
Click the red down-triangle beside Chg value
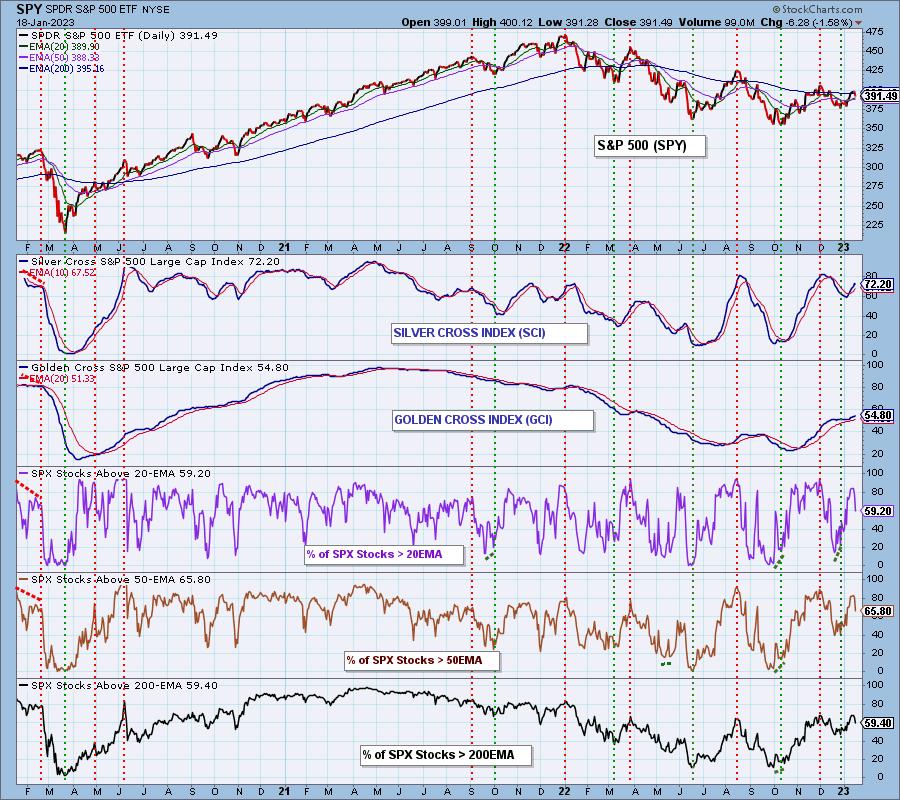(x=859, y=23)
